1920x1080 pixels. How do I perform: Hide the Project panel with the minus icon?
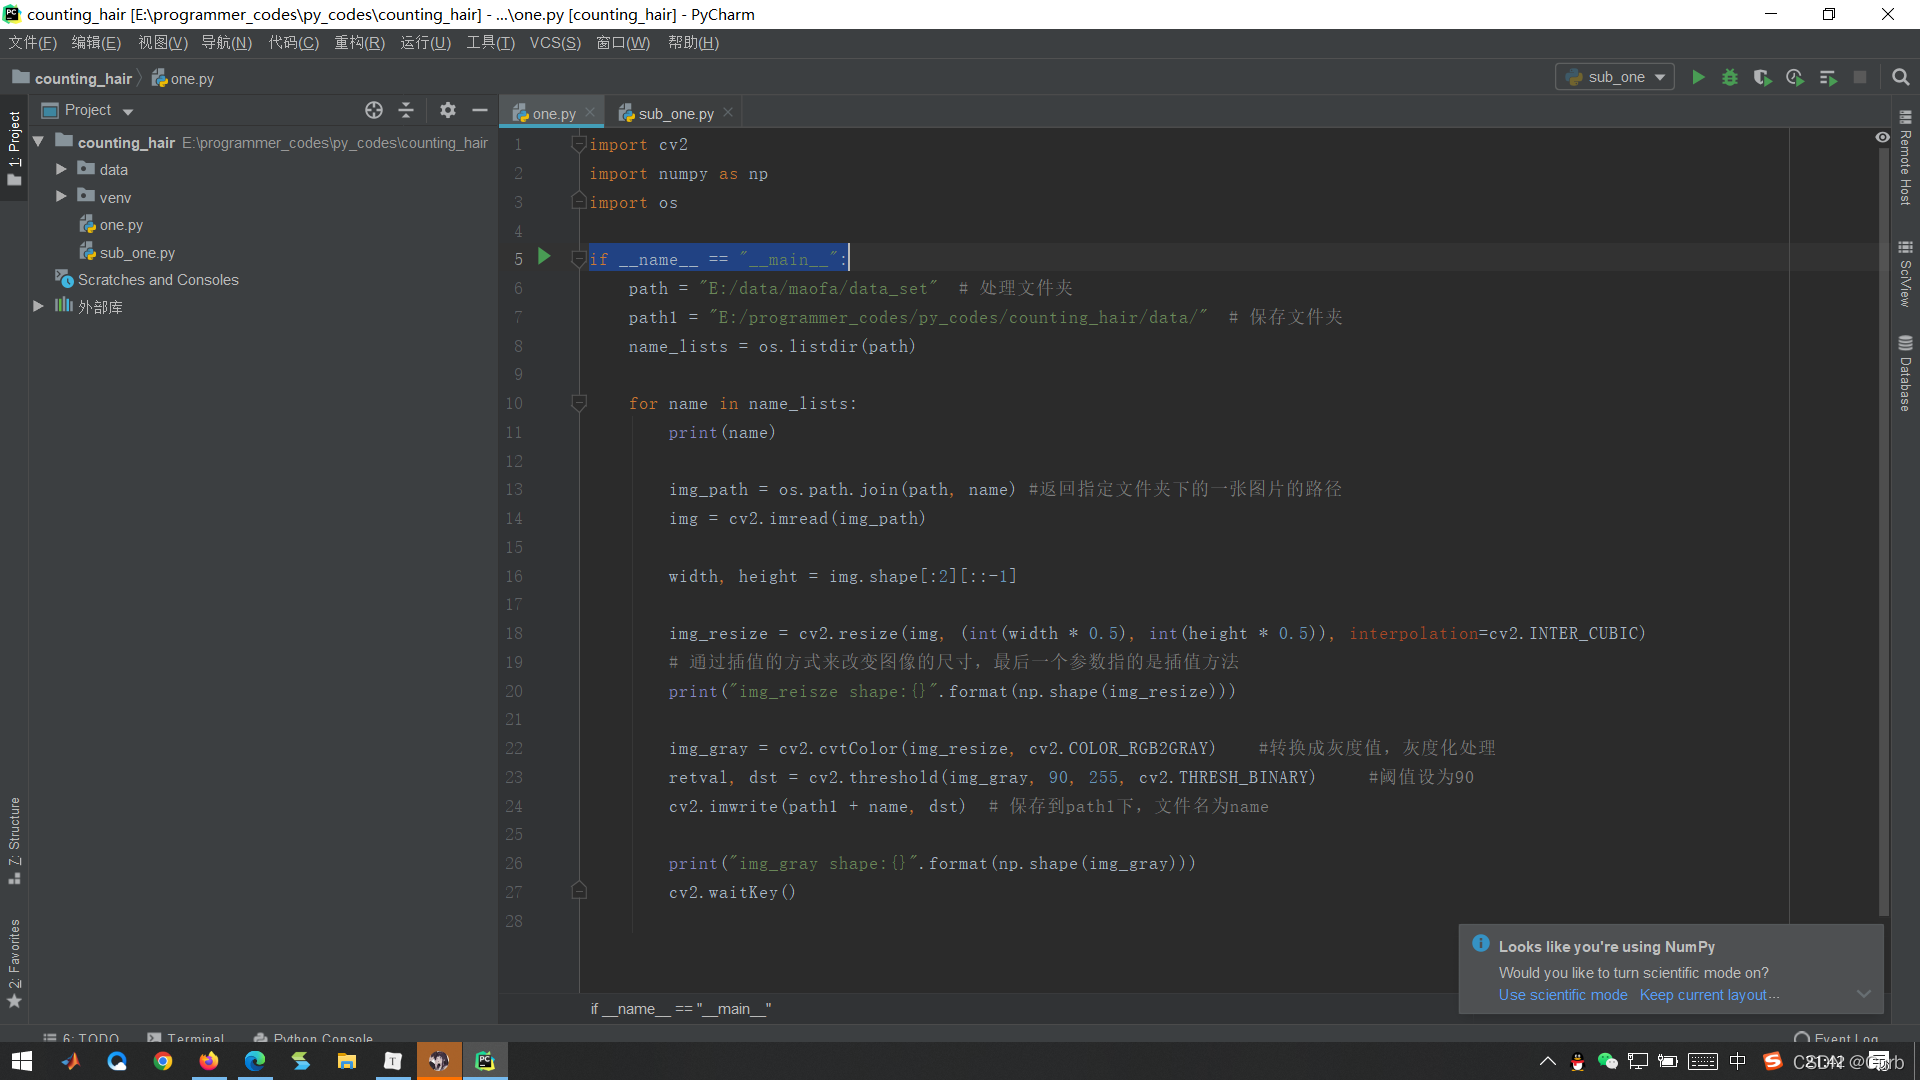[480, 110]
